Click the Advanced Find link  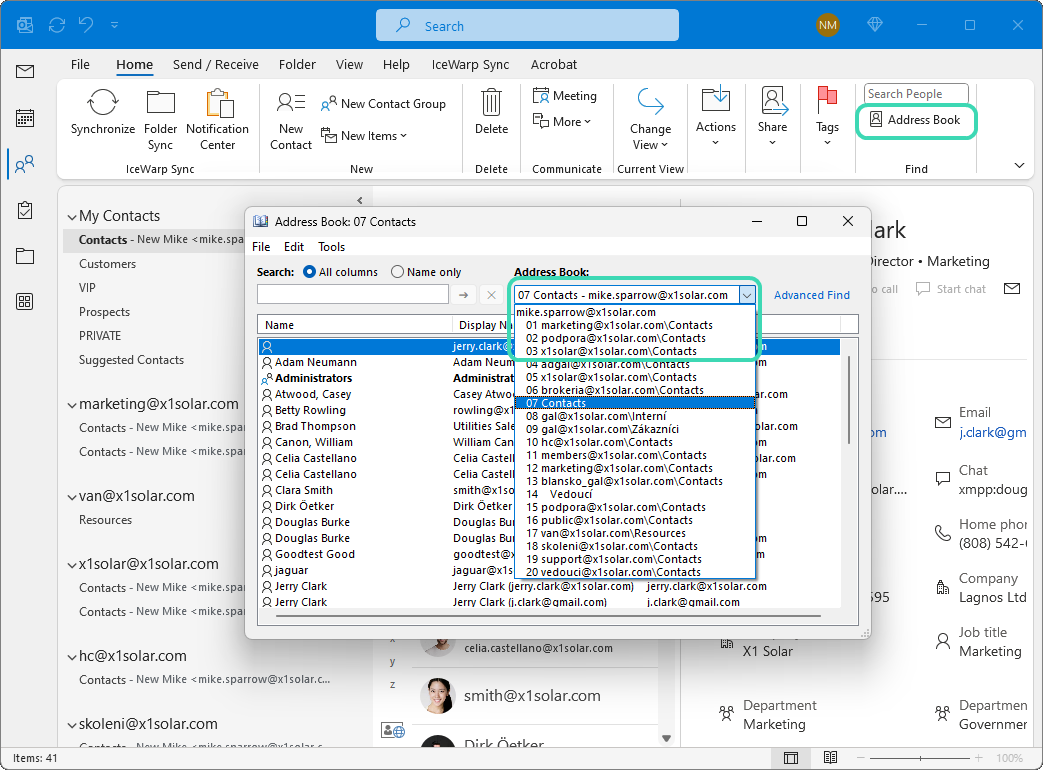pos(811,295)
